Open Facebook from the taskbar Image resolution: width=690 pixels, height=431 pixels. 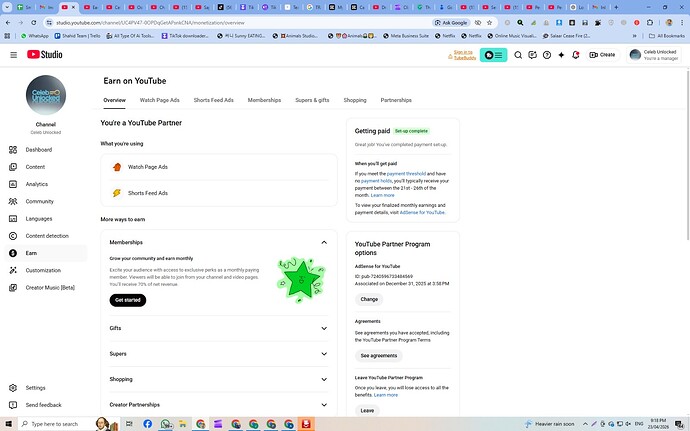tap(147, 424)
